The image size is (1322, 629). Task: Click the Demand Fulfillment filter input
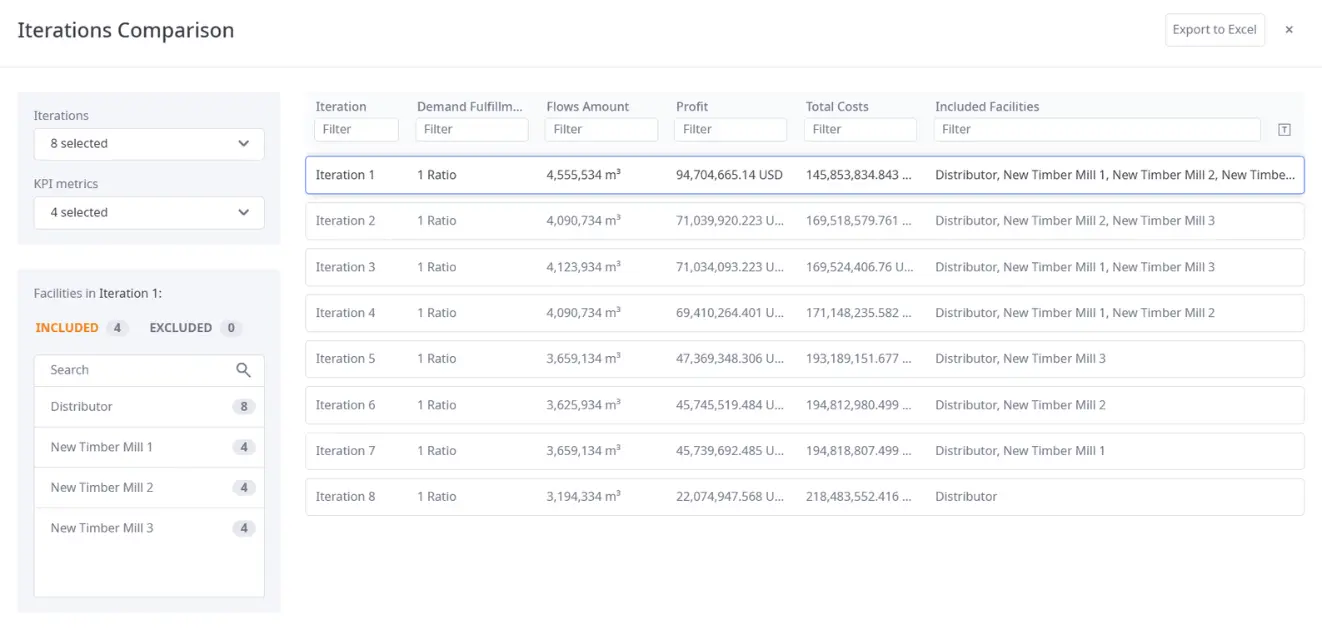coord(471,129)
